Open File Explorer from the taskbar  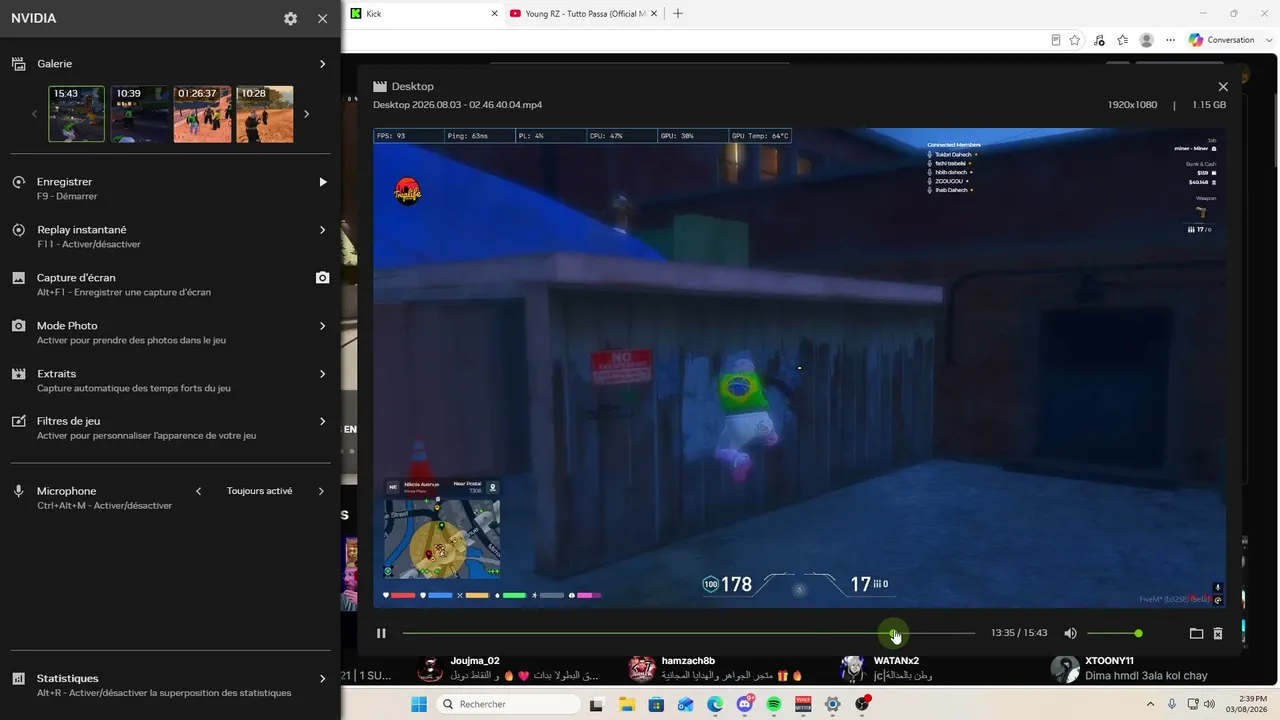pos(626,704)
